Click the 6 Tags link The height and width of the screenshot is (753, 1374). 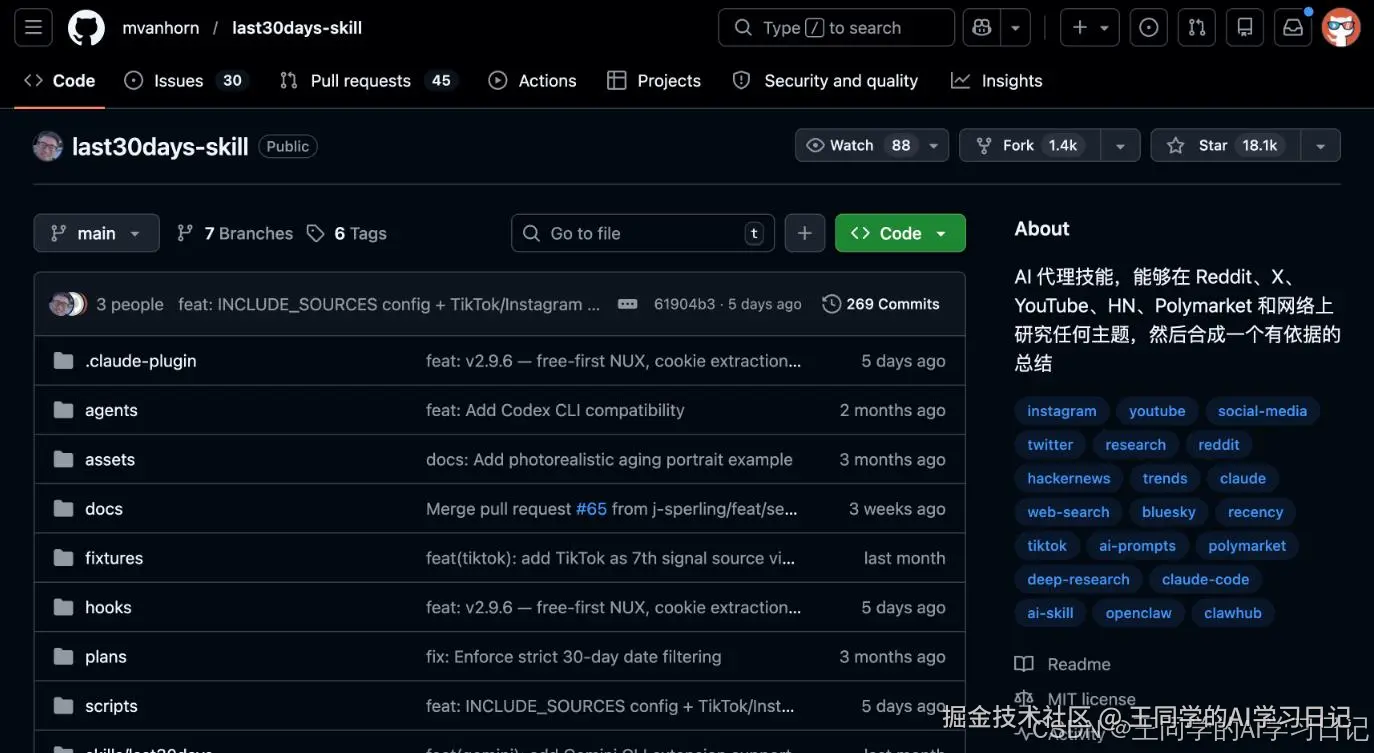tap(347, 233)
